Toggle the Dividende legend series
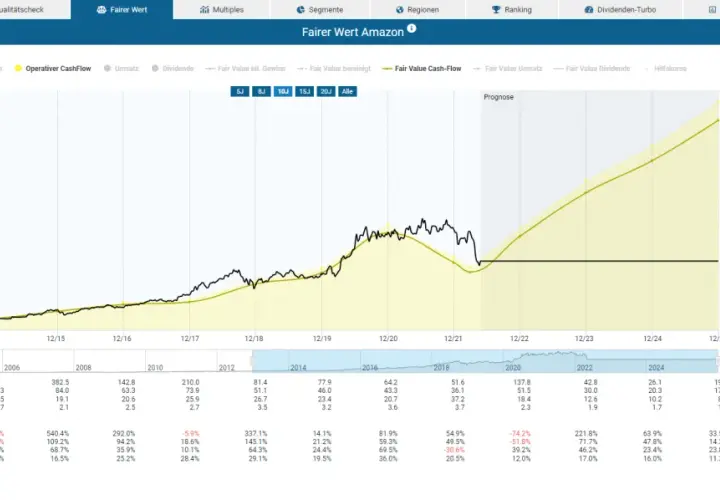This screenshot has height=500, width=720. tap(173, 68)
